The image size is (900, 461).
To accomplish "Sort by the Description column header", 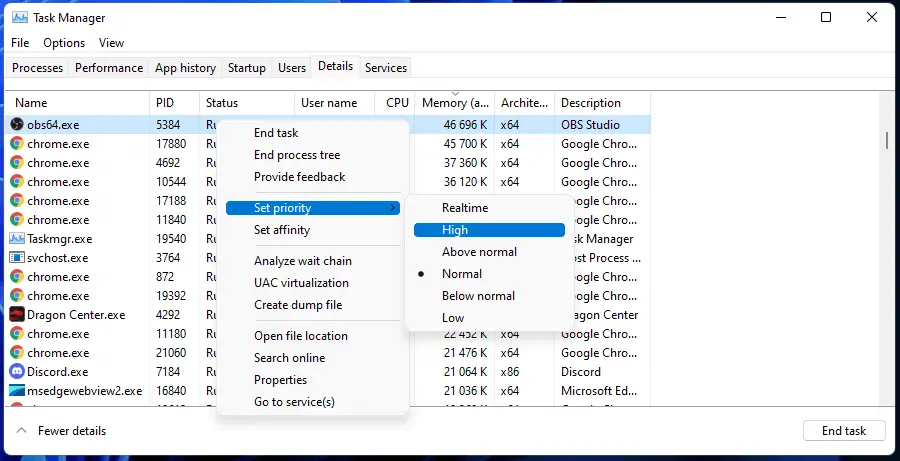I will [603, 103].
